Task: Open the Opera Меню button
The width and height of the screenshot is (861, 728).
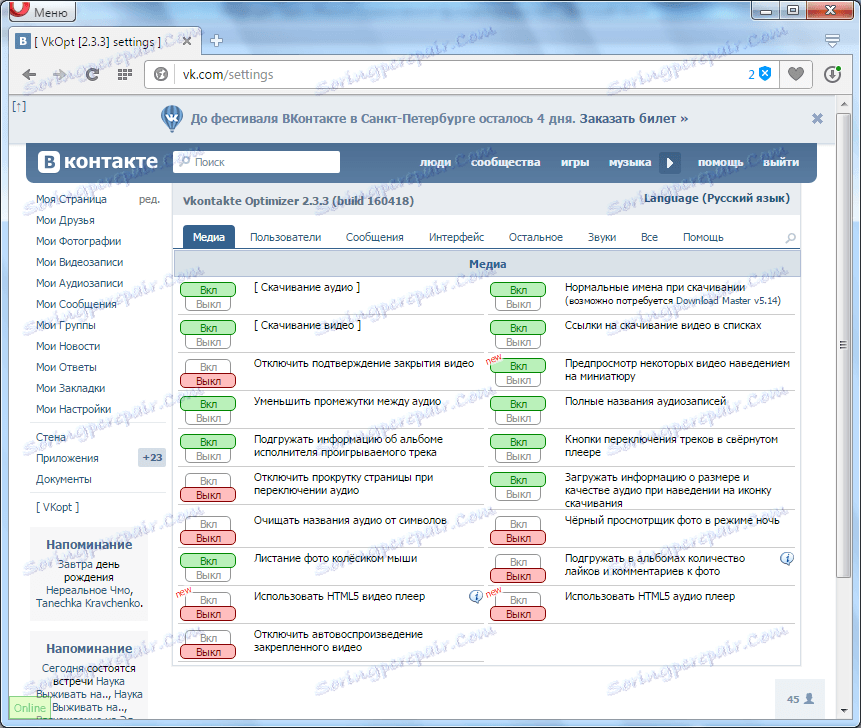Action: [x=42, y=11]
